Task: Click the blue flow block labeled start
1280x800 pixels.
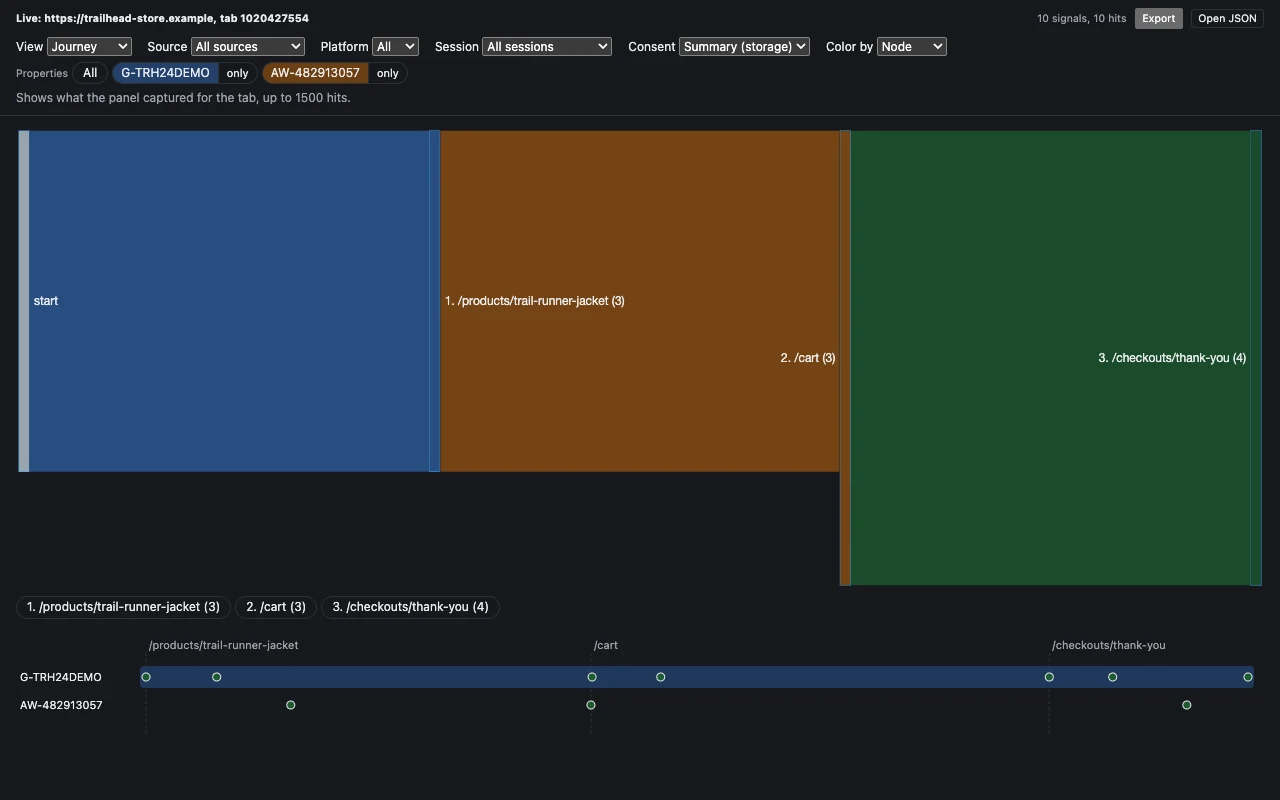Action: coord(229,301)
